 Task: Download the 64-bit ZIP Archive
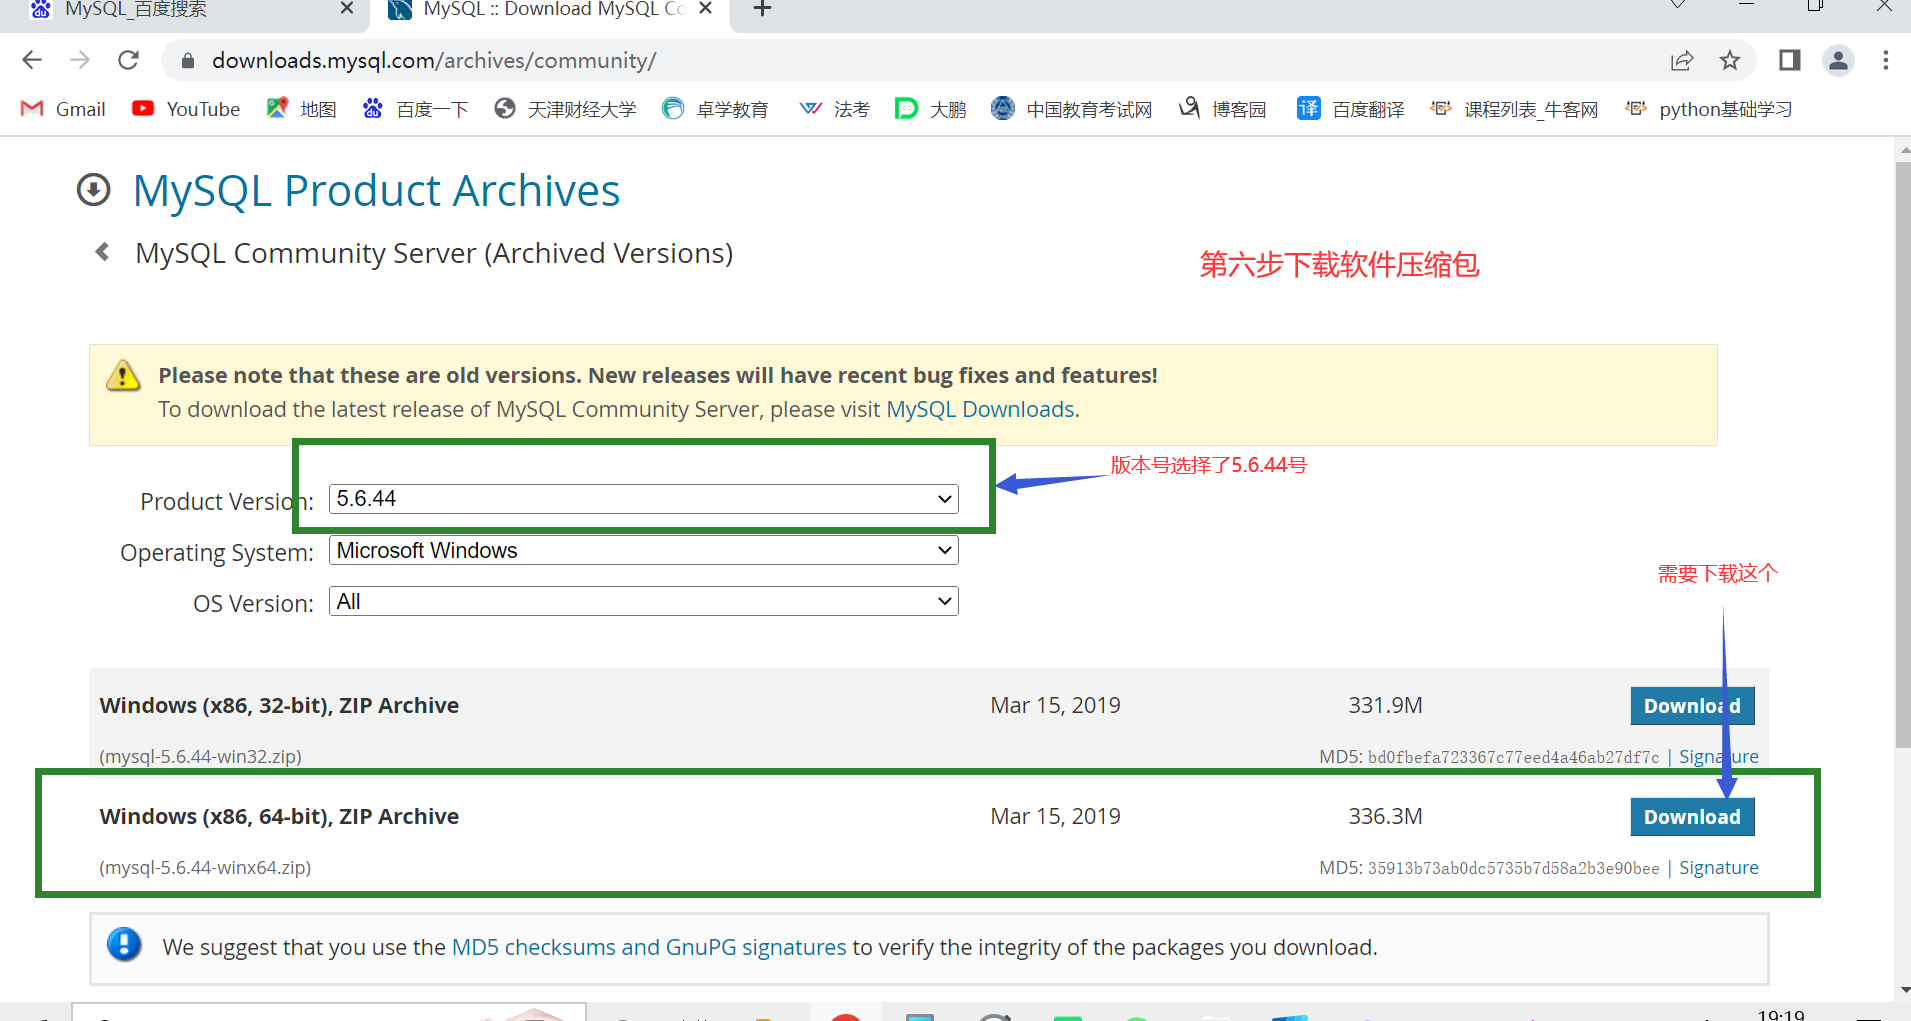coord(1692,817)
